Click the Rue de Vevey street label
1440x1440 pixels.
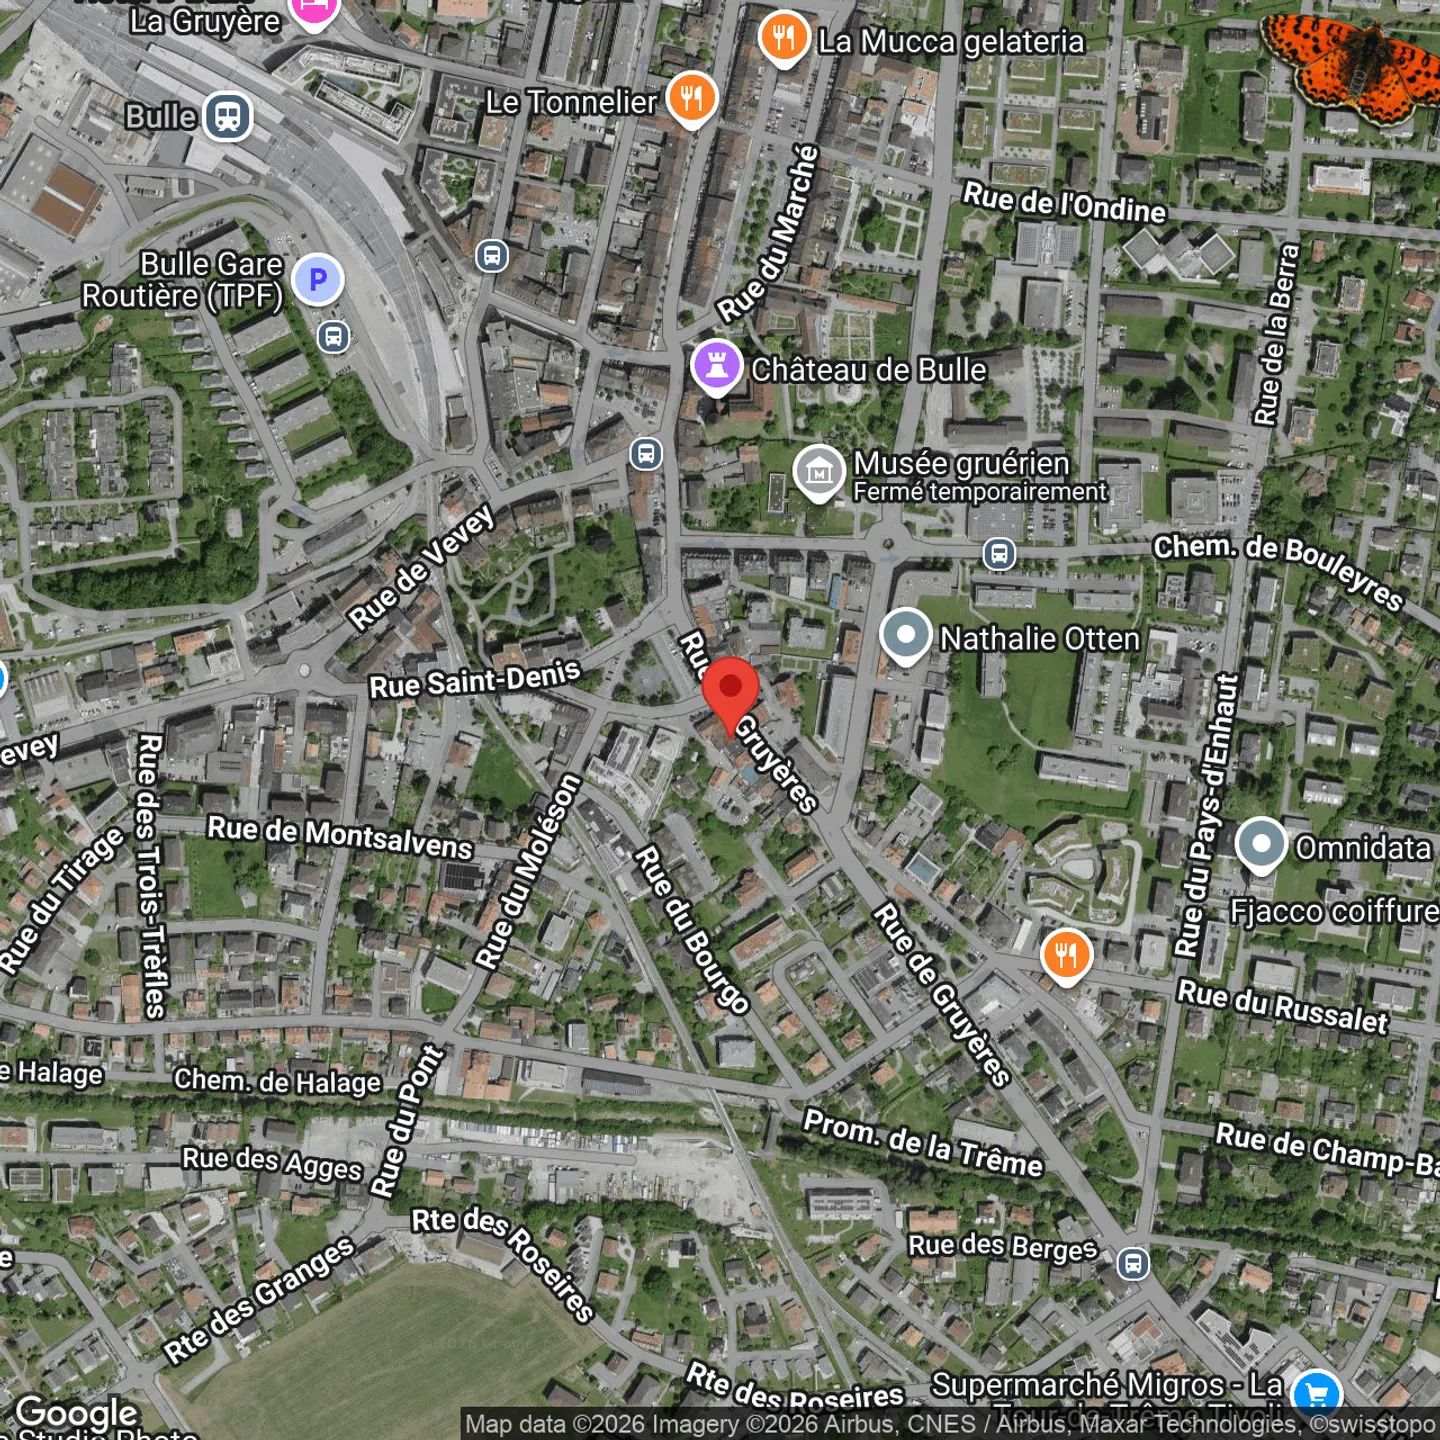click(422, 567)
